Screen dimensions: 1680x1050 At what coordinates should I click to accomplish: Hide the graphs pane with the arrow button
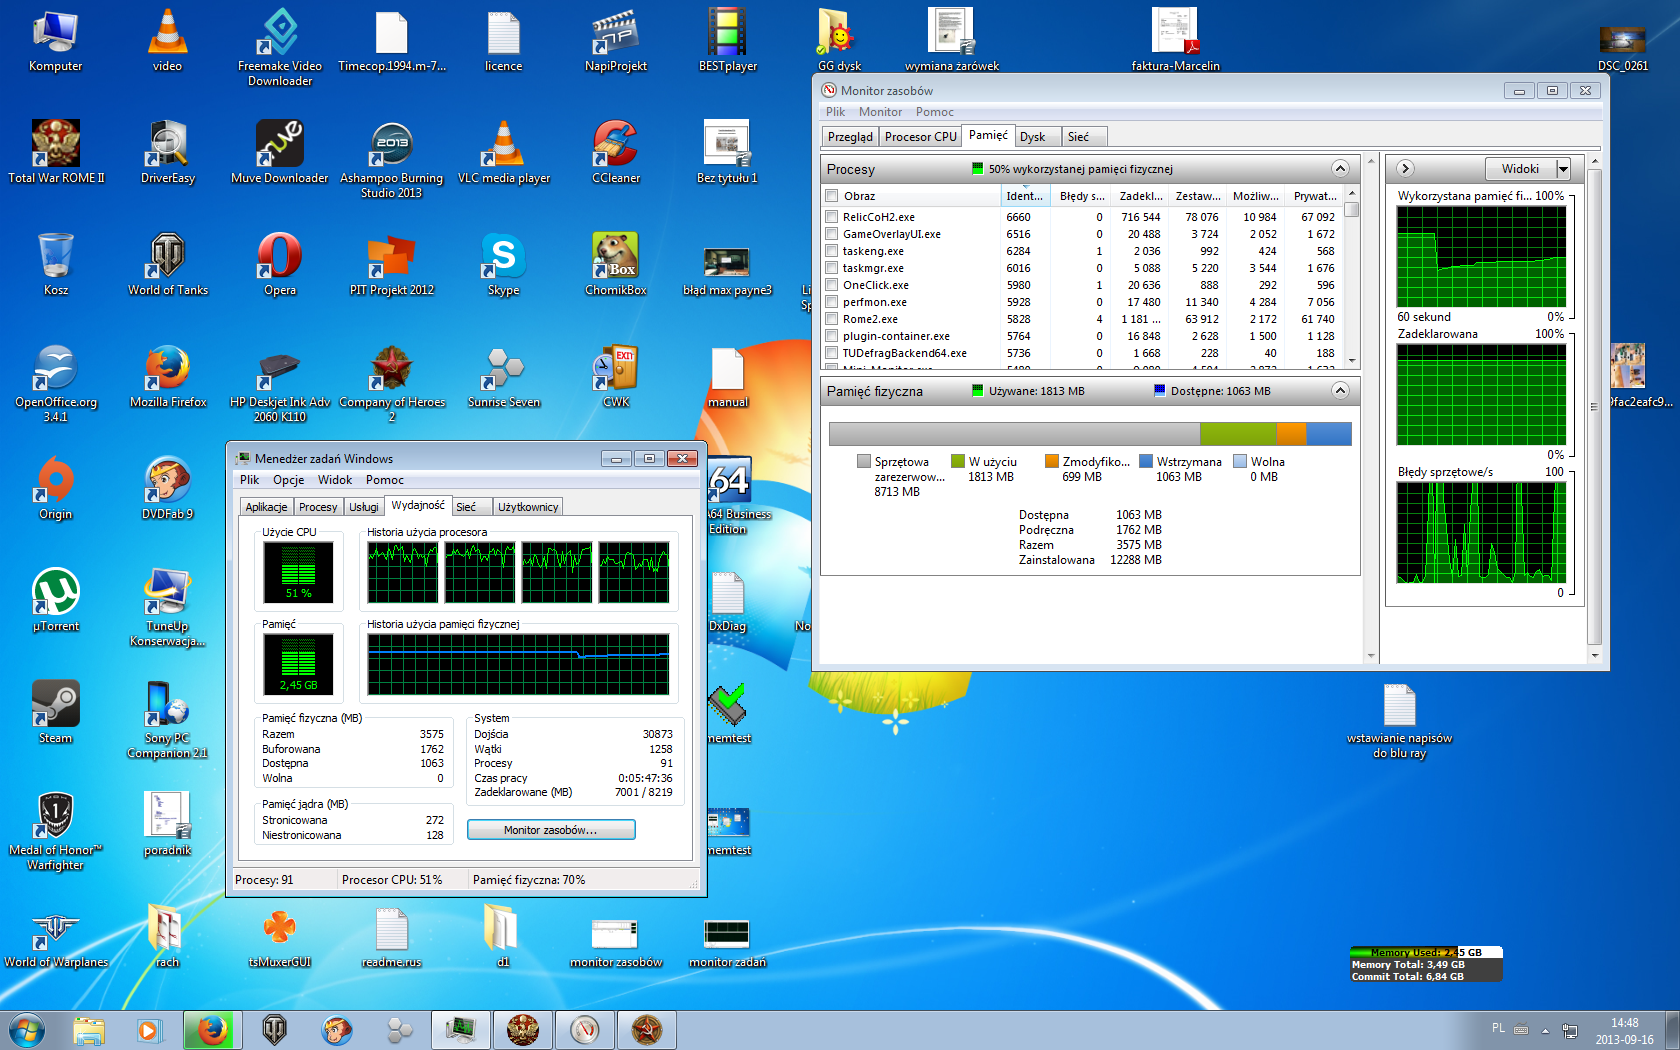point(1405,169)
